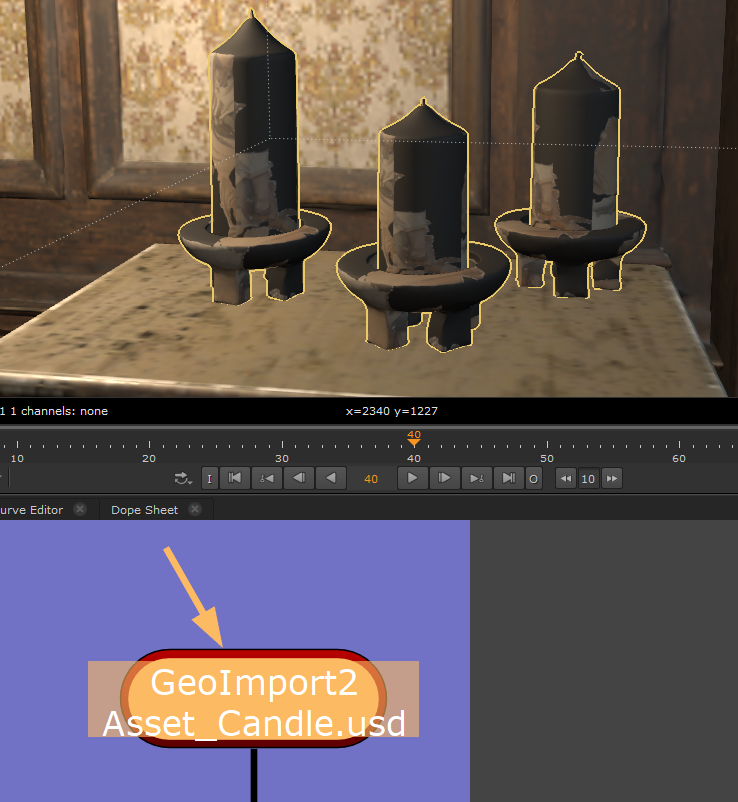Go to previous keyframe

pyautogui.click(x=266, y=479)
